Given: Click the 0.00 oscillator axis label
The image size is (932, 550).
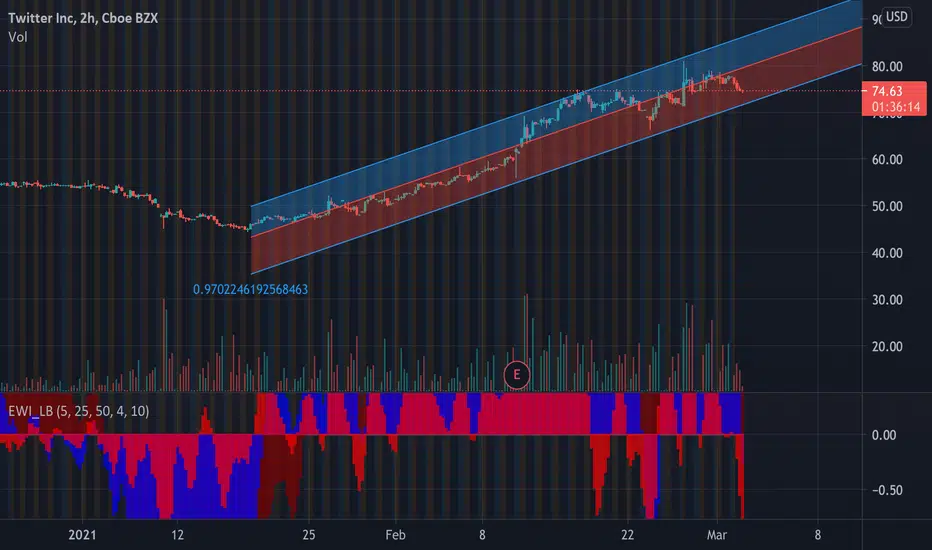Looking at the screenshot, I should point(884,435).
